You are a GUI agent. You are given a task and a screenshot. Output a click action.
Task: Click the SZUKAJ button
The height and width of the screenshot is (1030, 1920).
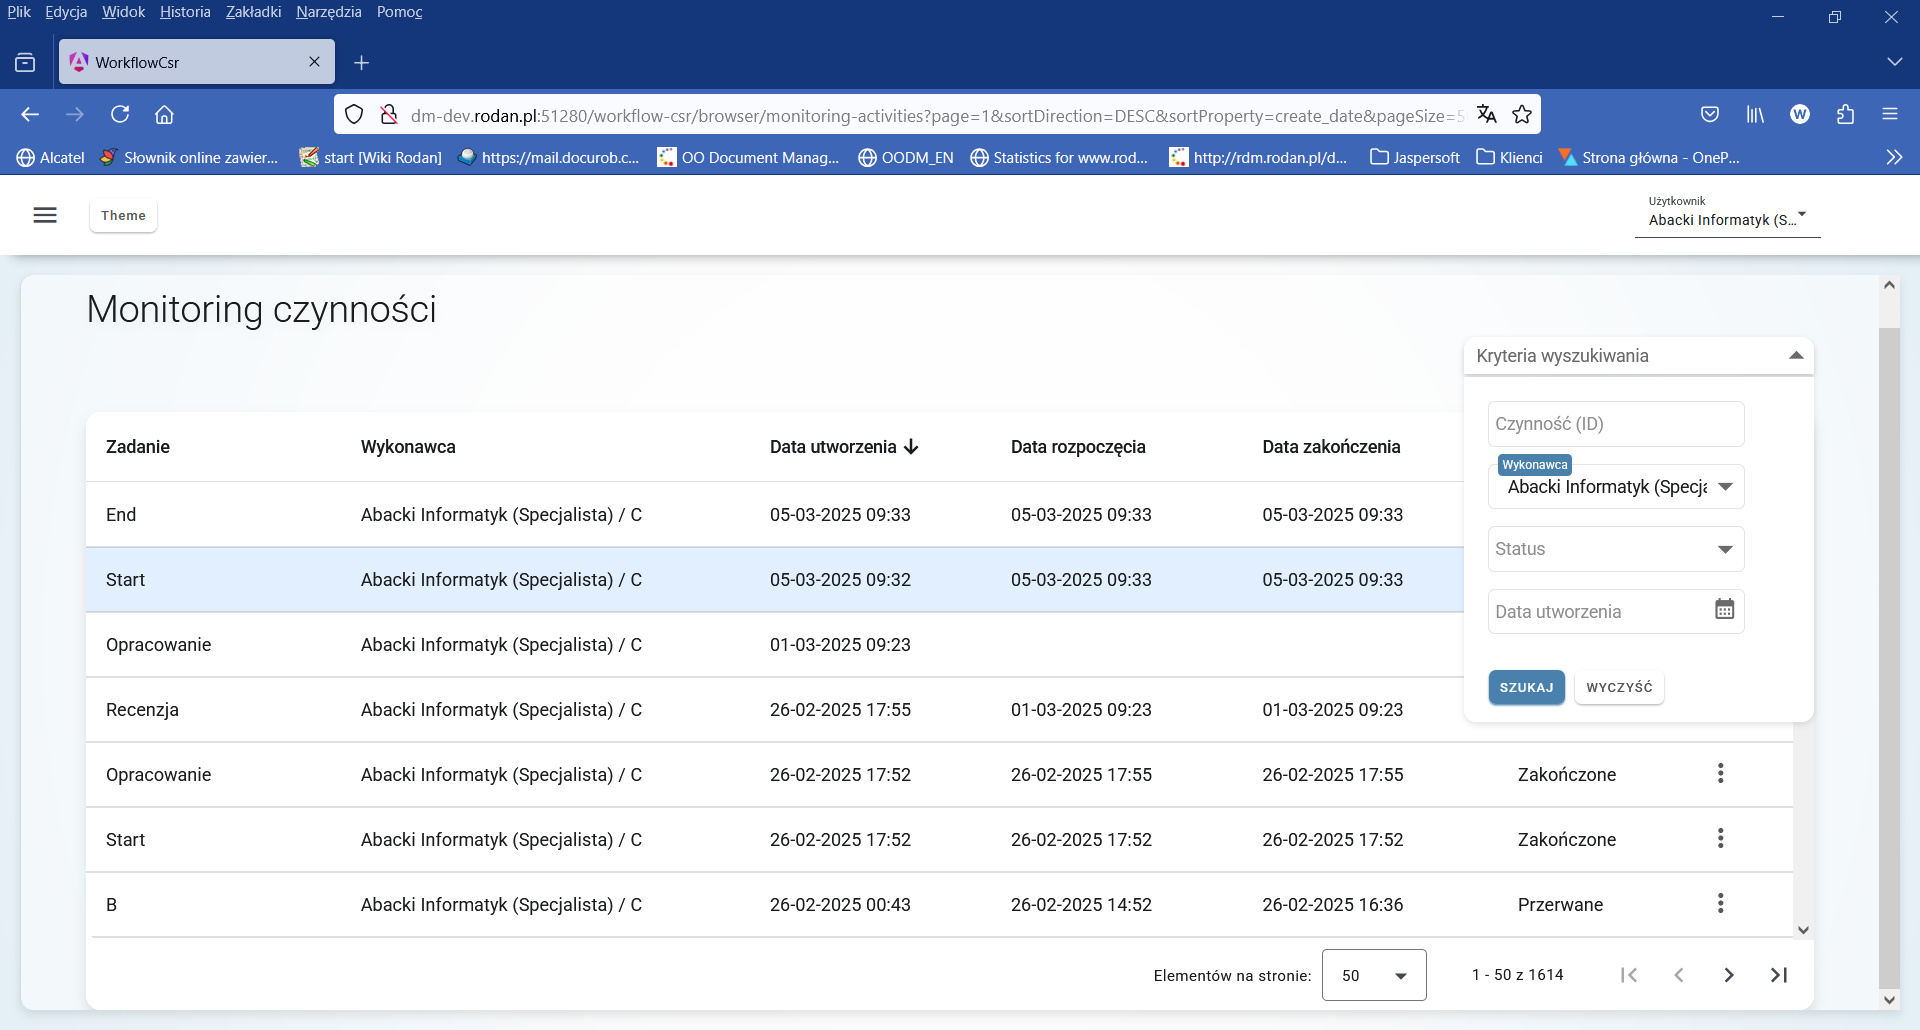pos(1526,687)
